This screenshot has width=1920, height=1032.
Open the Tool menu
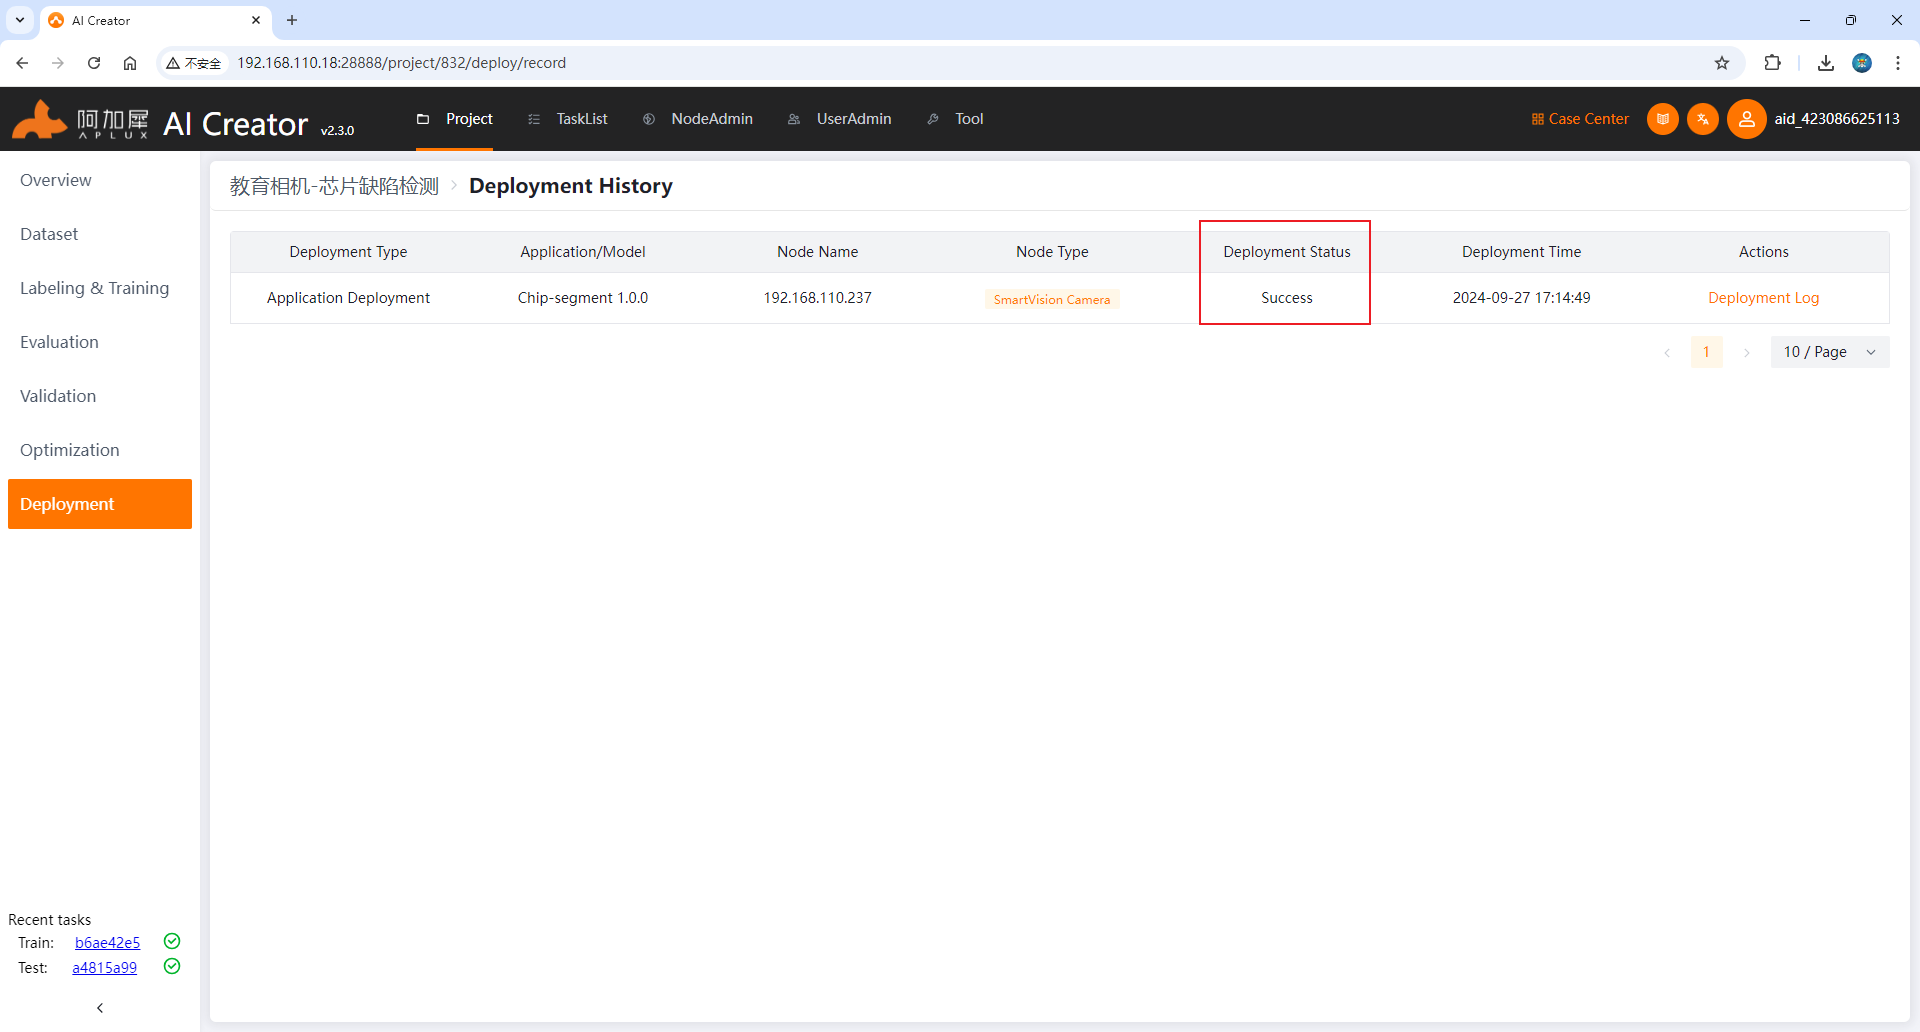pyautogui.click(x=956, y=119)
